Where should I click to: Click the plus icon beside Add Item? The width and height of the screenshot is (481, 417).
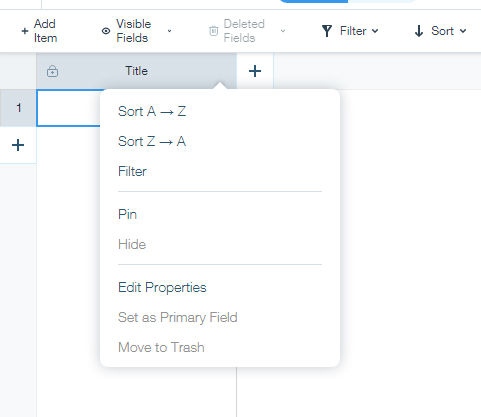(x=25, y=31)
